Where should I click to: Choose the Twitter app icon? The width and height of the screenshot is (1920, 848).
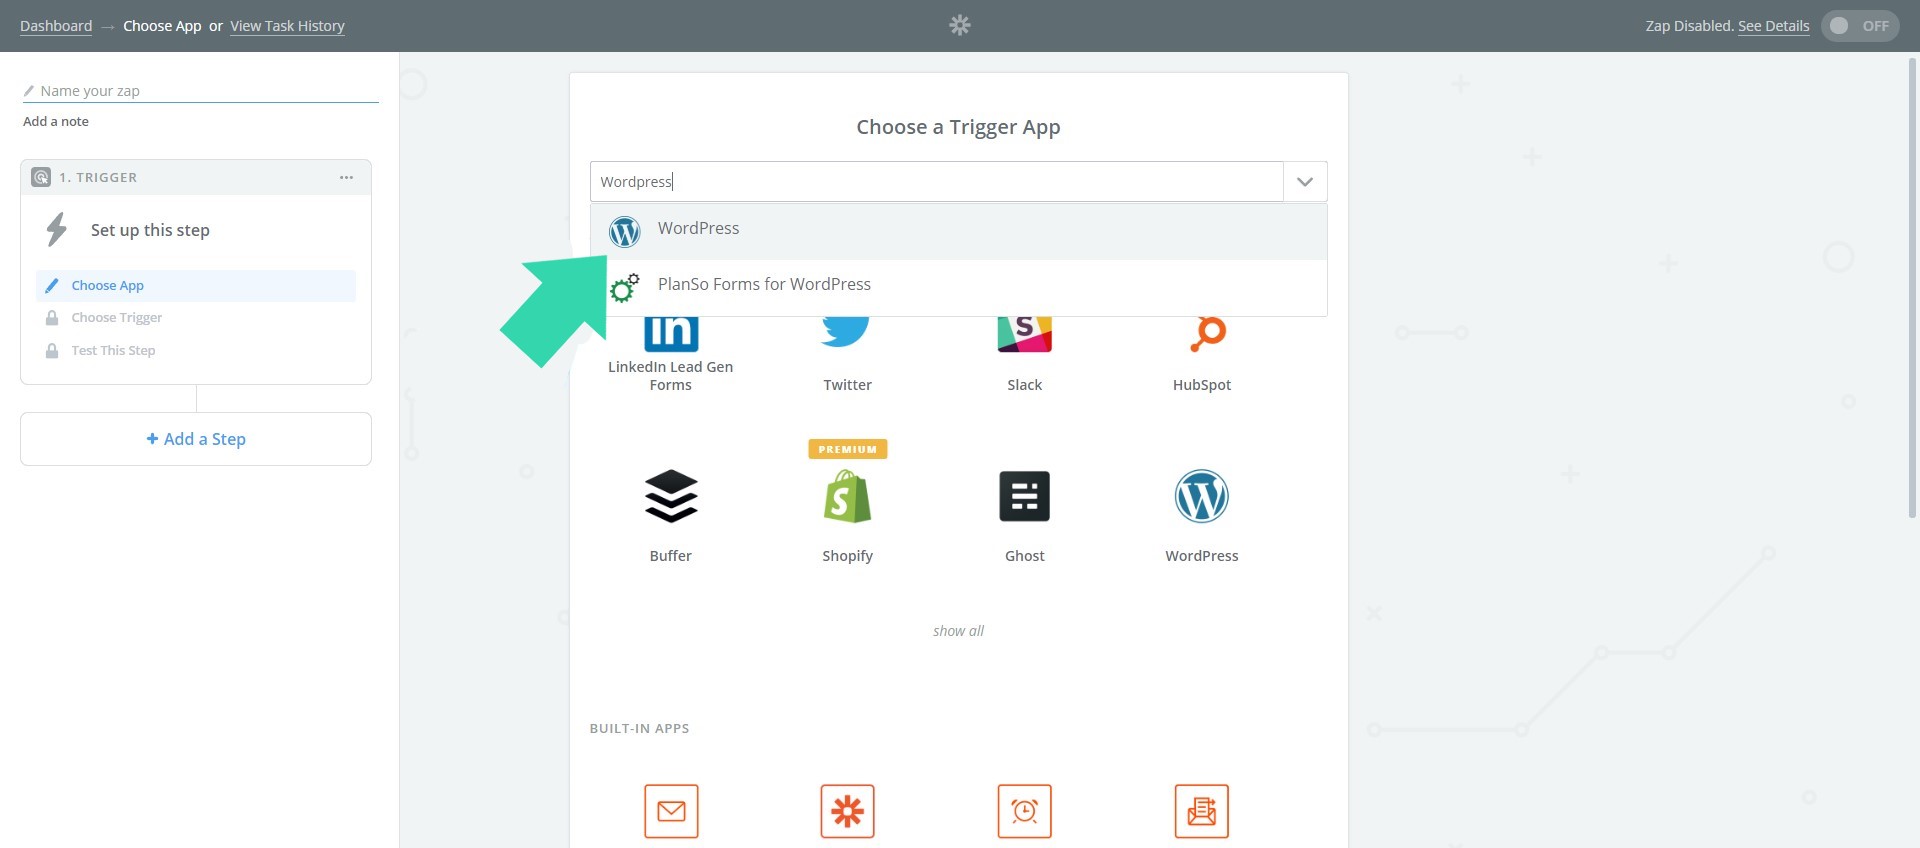847,331
